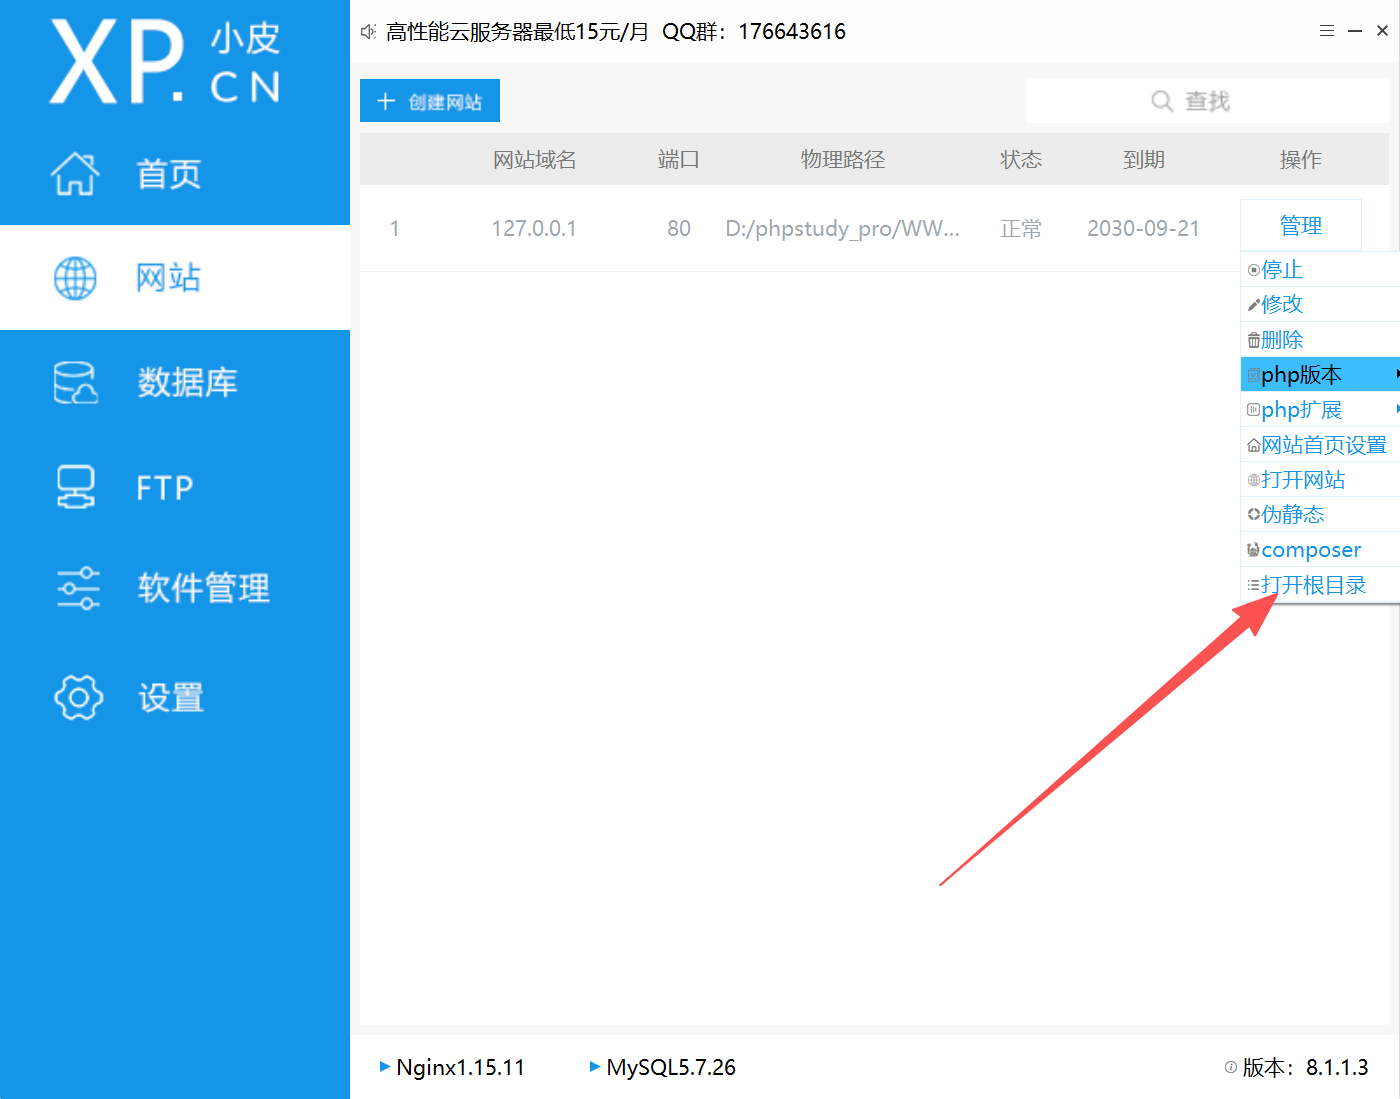Click the list icon beside 打开根目录

(x=1254, y=585)
